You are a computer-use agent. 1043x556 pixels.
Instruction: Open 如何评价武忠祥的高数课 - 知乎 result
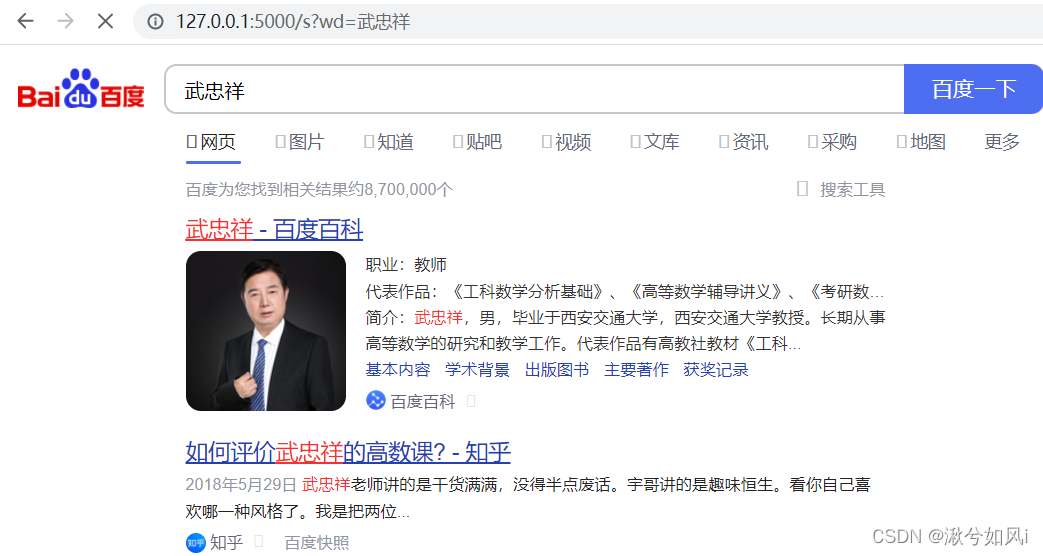click(x=348, y=452)
